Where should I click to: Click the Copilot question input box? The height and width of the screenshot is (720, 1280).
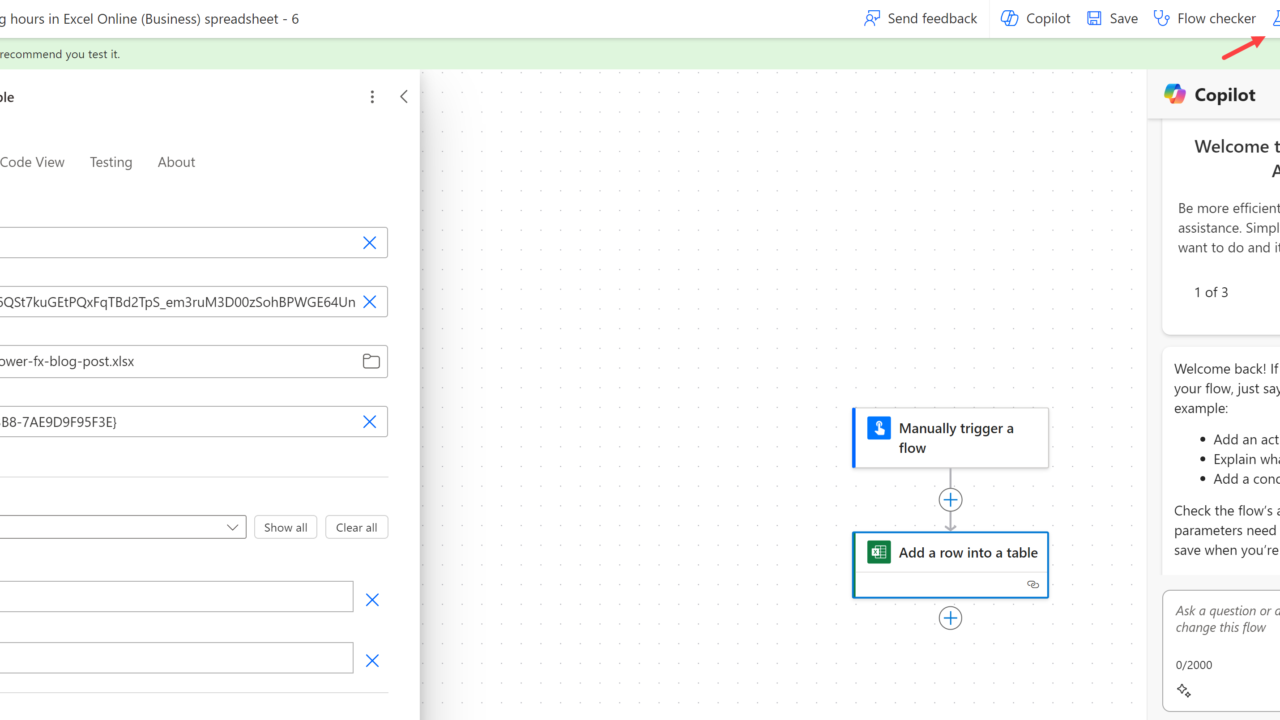1225,620
